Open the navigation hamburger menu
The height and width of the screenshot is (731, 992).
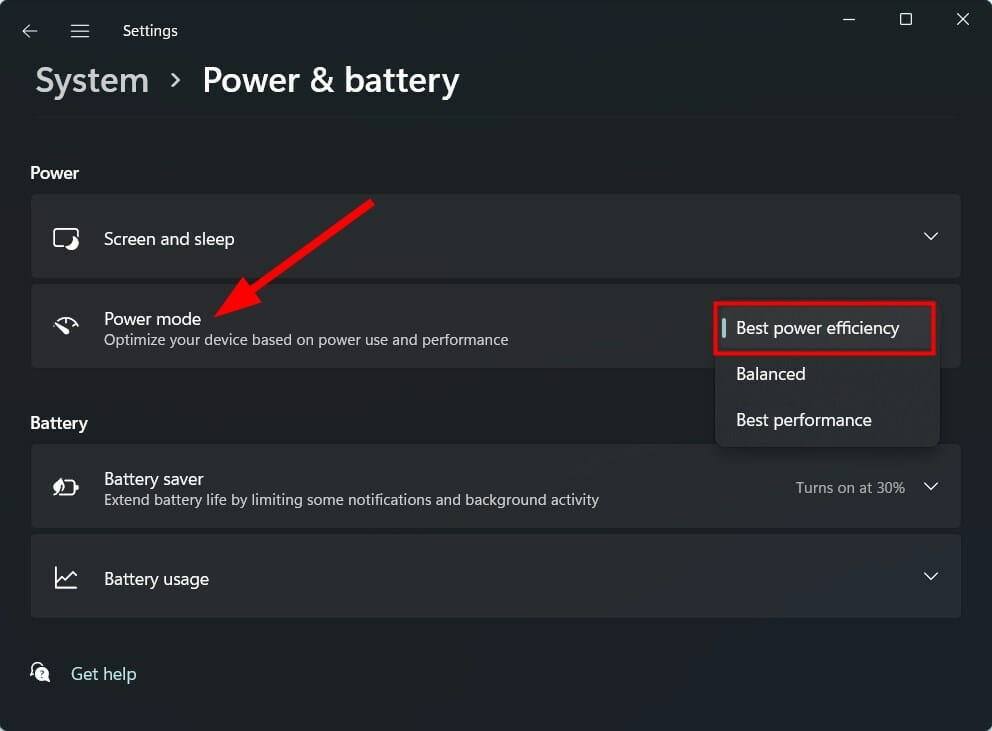point(80,30)
